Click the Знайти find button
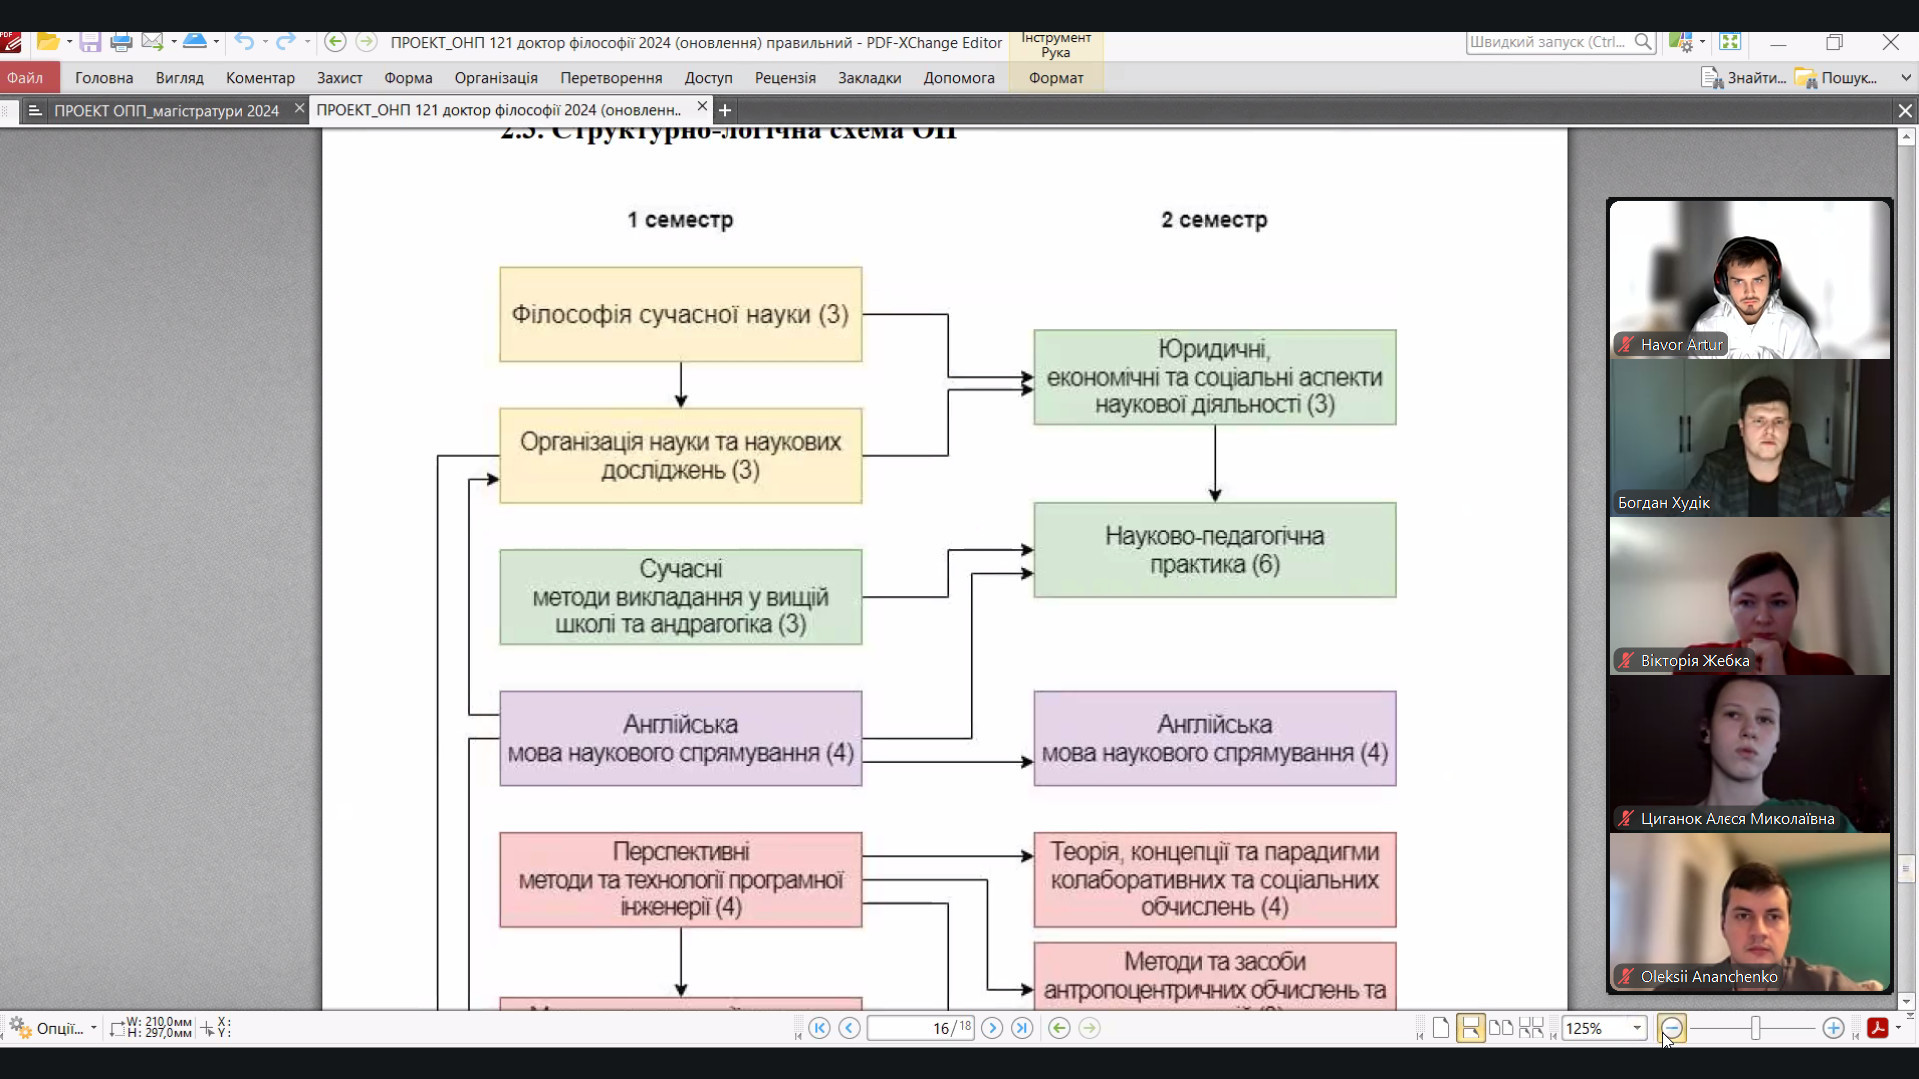Image resolution: width=1919 pixels, height=1079 pixels. pyautogui.click(x=1743, y=78)
